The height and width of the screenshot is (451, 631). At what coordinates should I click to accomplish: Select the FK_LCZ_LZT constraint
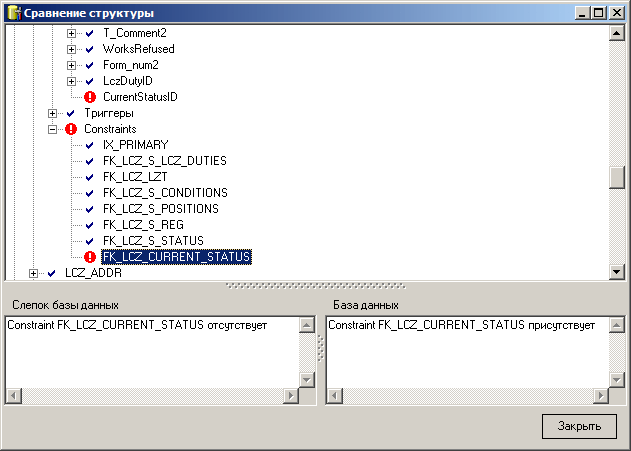click(135, 177)
